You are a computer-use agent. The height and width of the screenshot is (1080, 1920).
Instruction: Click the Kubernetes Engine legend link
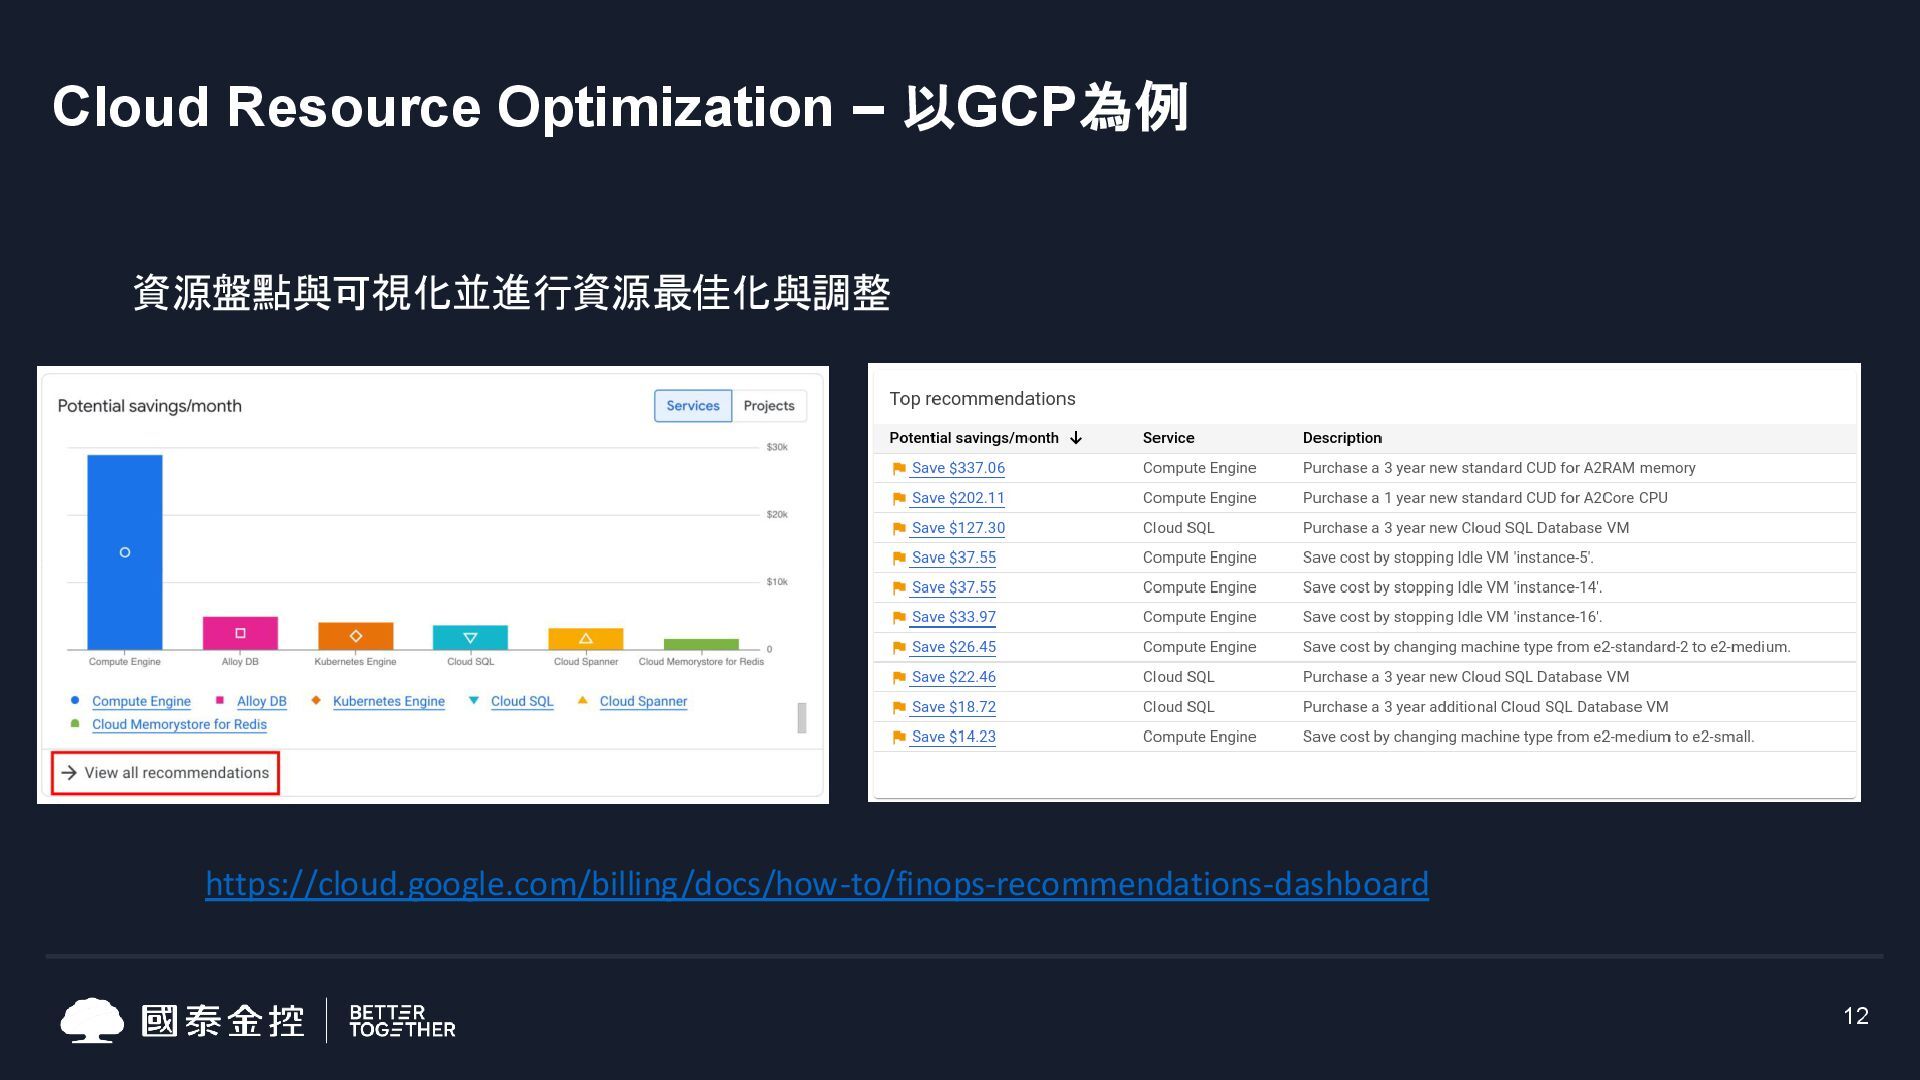(x=389, y=701)
